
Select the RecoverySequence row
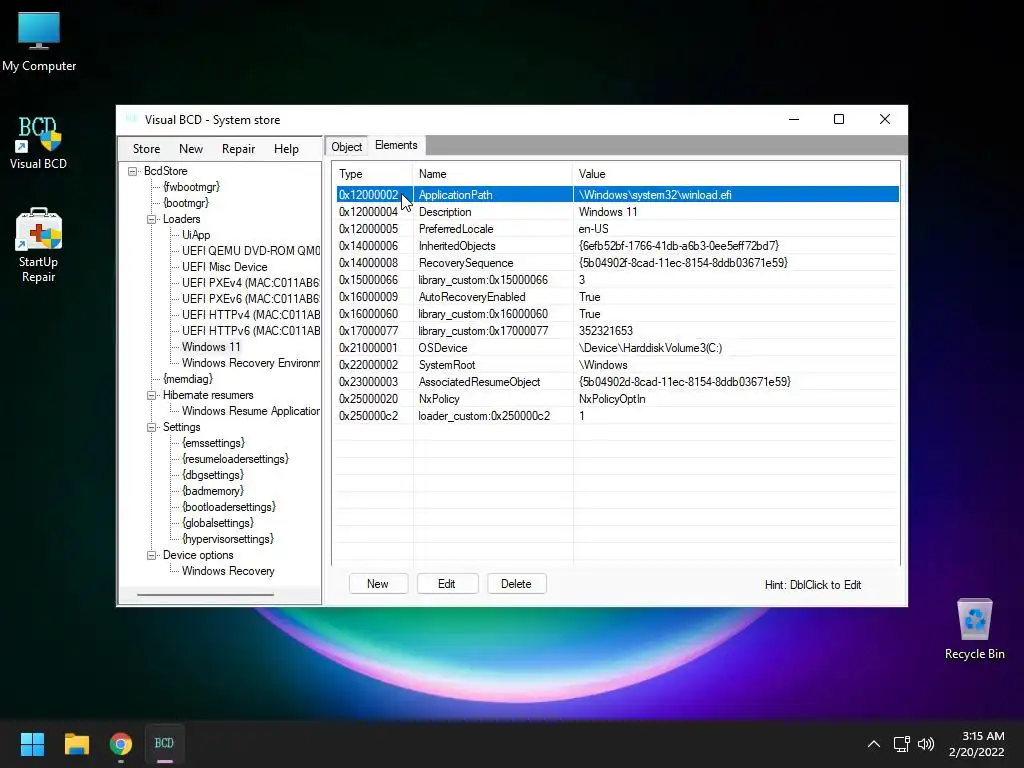[618, 263]
